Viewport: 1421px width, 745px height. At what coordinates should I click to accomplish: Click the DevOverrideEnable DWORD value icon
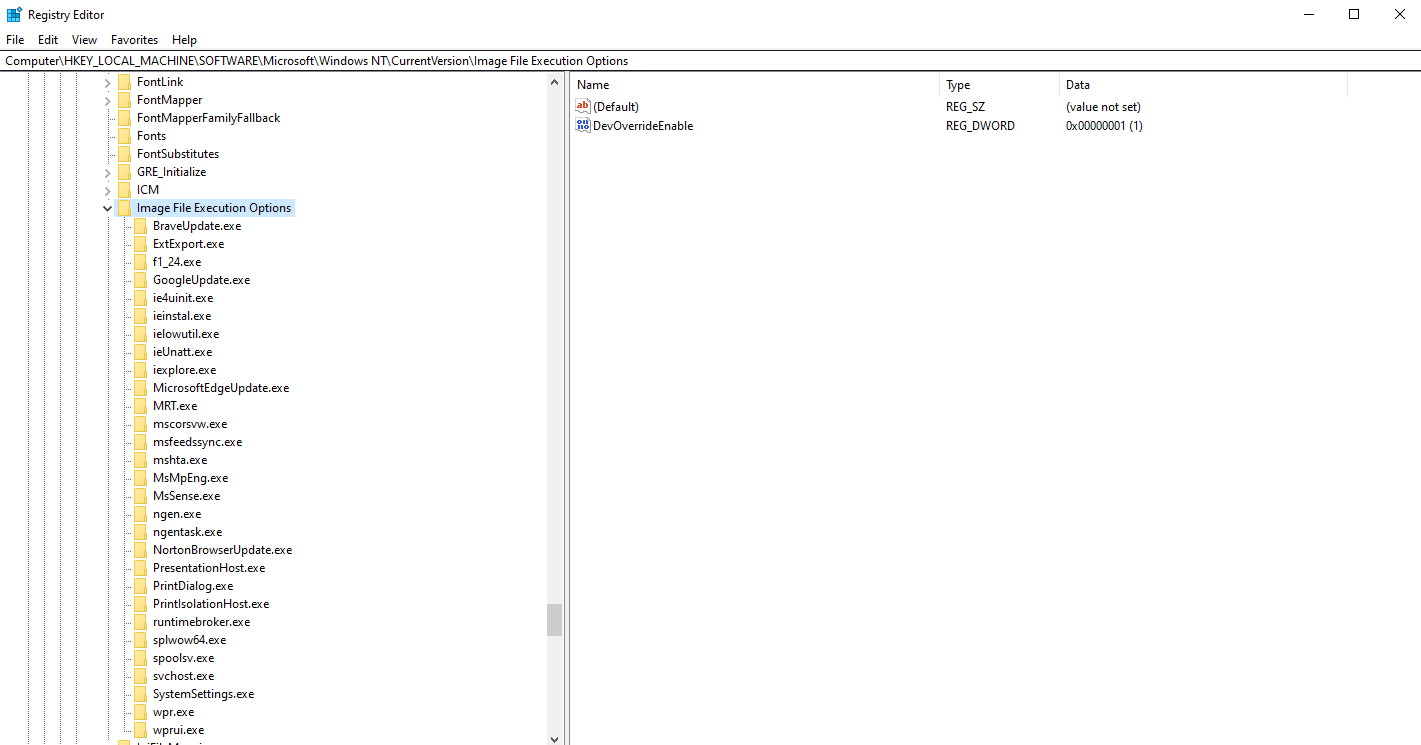584,125
